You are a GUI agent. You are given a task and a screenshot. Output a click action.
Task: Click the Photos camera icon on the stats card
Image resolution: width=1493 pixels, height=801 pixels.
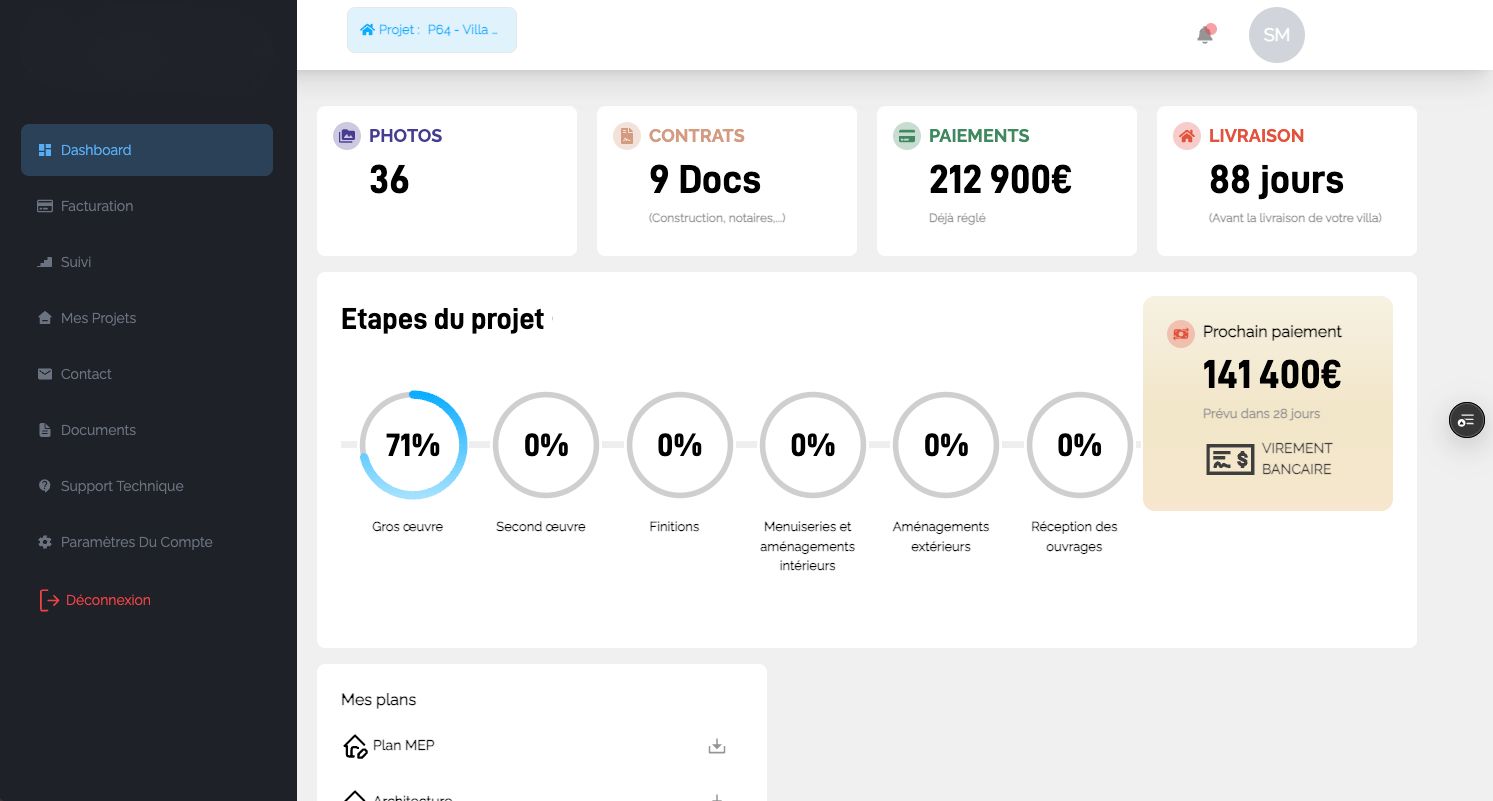[346, 136]
